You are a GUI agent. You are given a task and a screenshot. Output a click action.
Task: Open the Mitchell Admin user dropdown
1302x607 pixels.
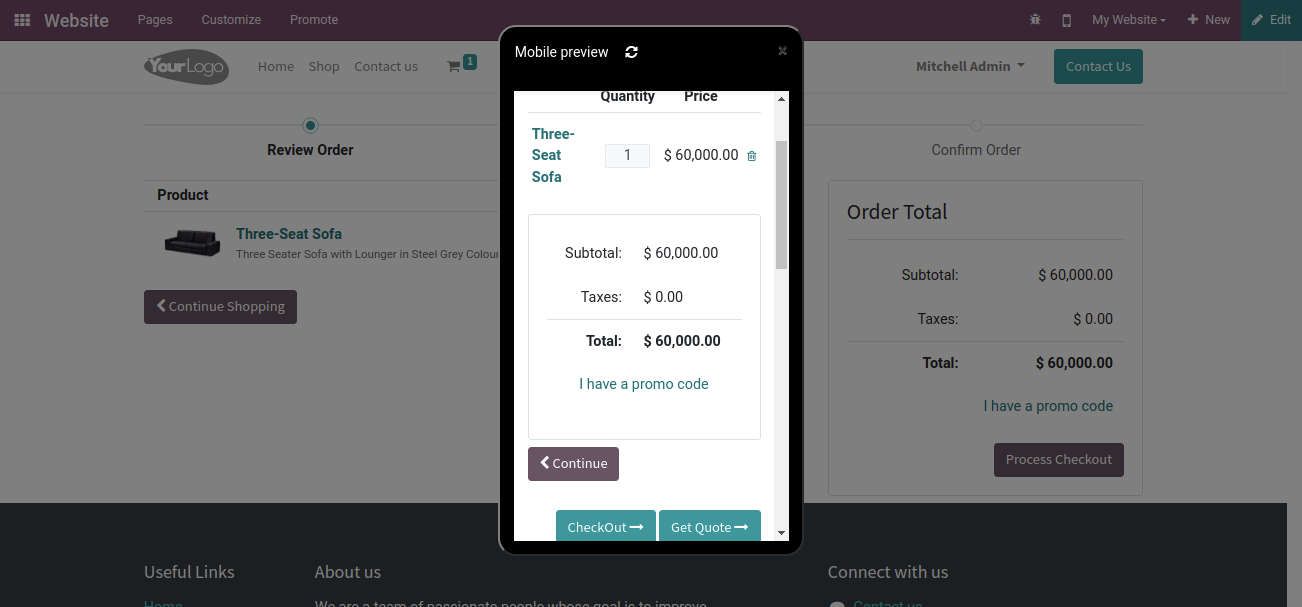[x=970, y=66]
